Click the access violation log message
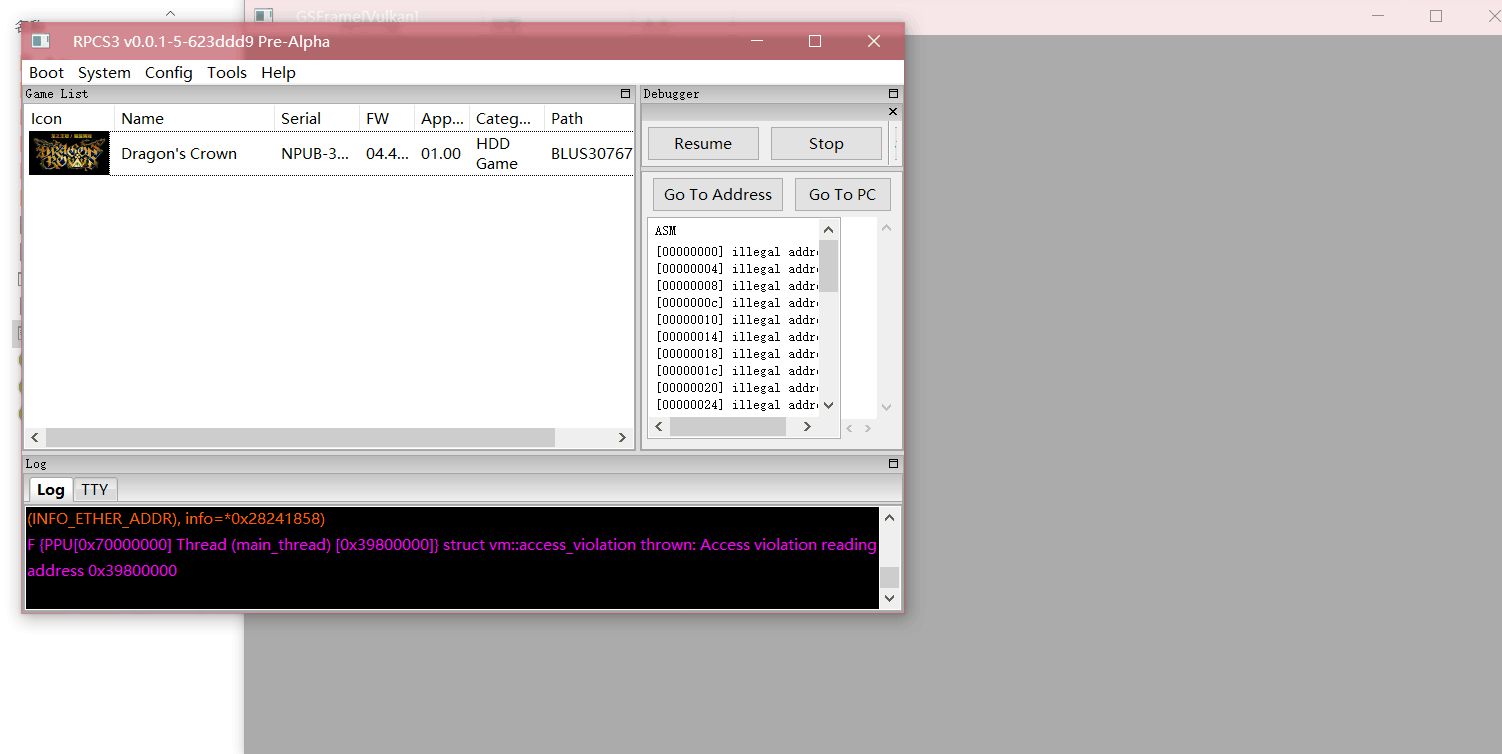Screen dimensions: 1502x754 pyautogui.click(x=452, y=558)
